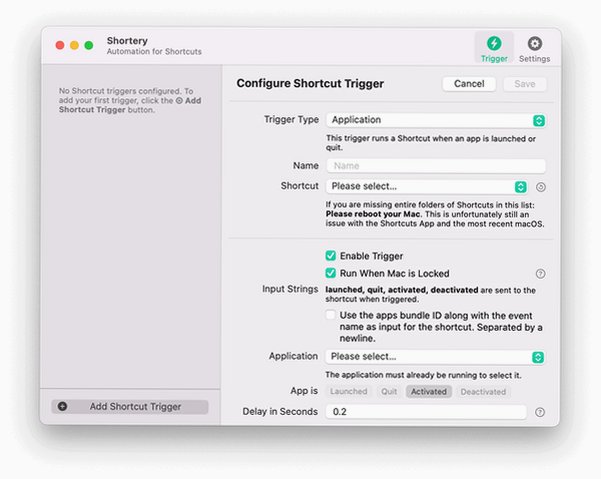Open help icon beside Delay in Seconds
Screen dimensions: 601x479
540,412
